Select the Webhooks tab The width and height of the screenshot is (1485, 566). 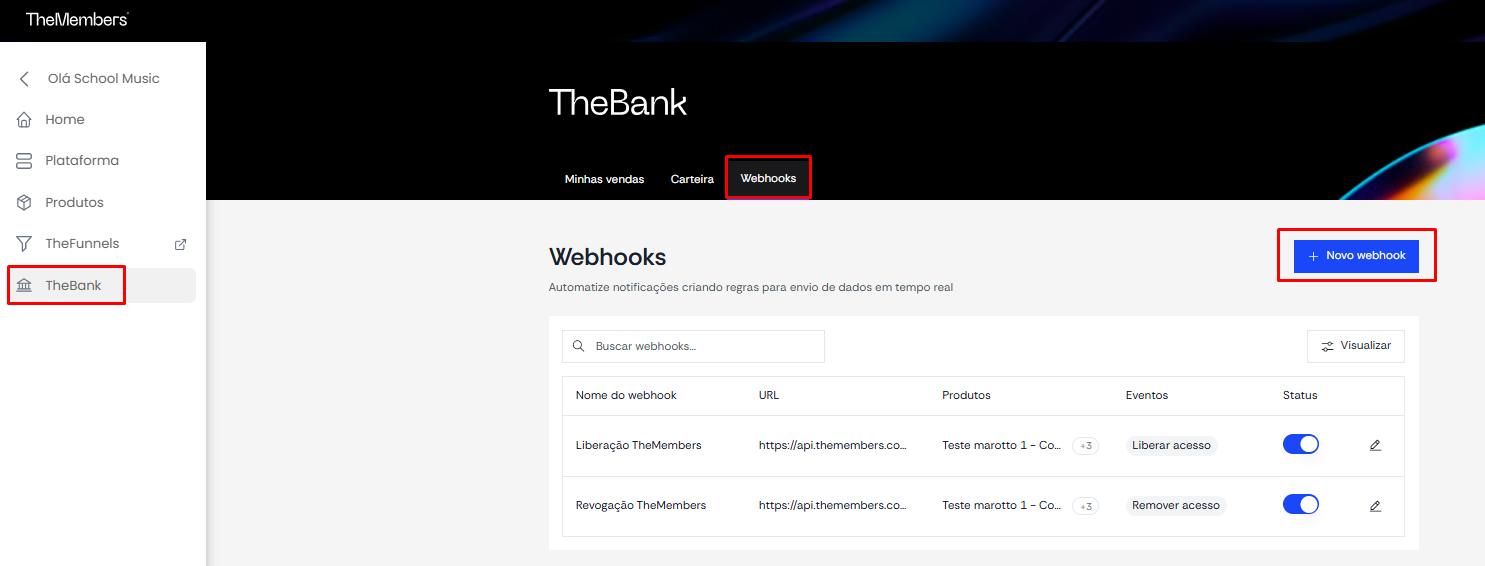[768, 178]
